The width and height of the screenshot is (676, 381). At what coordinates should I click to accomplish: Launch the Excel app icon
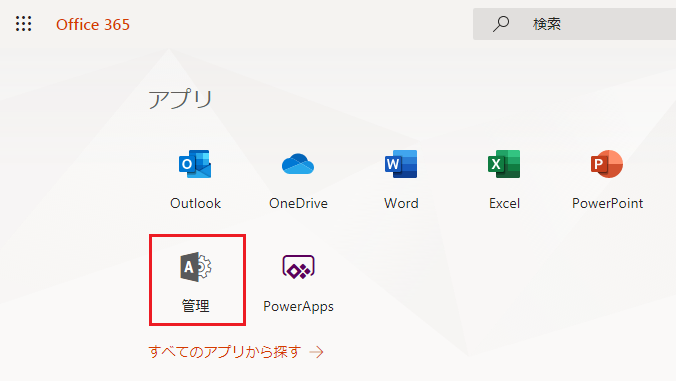click(504, 164)
